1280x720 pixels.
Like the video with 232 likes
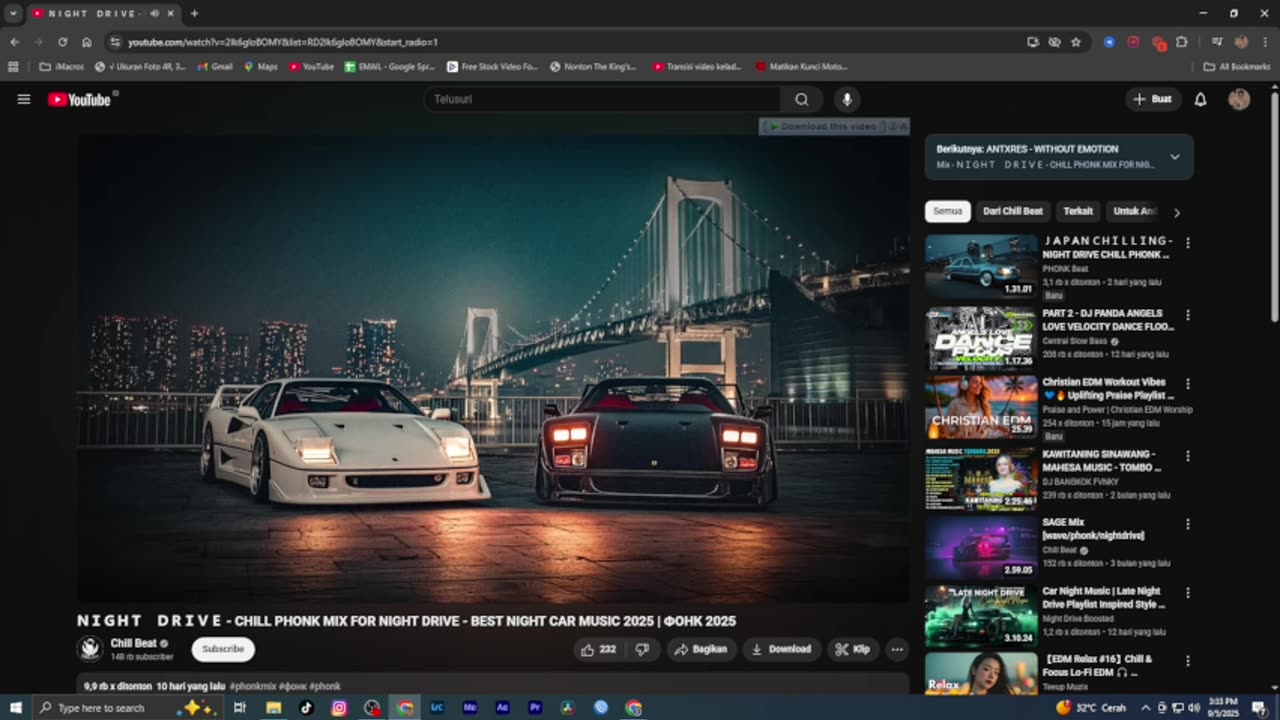pyautogui.click(x=598, y=649)
